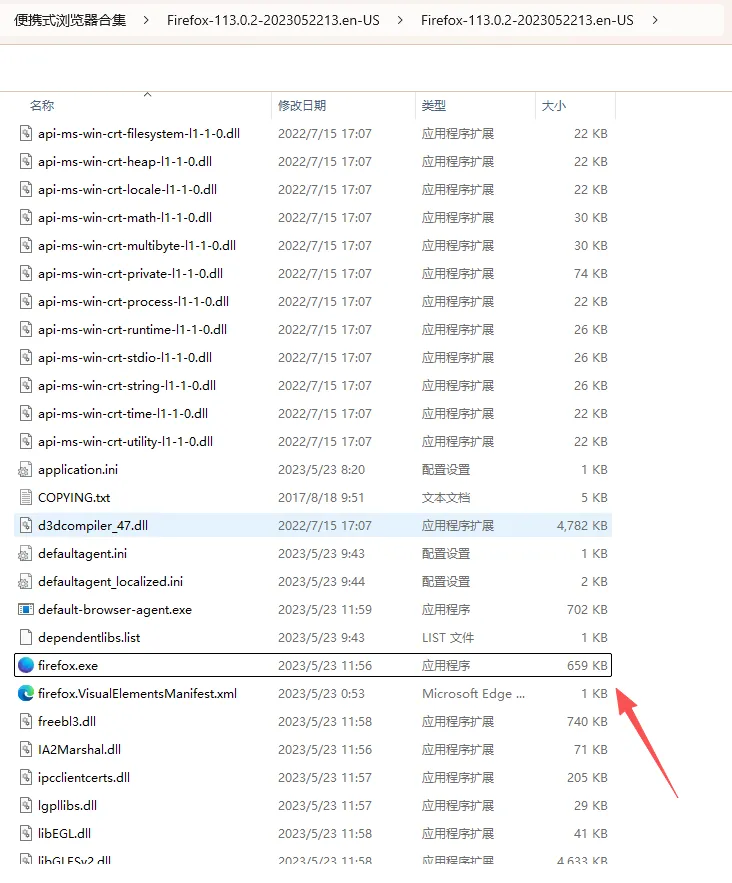Select file name lgpllibs.dll
Viewport: 732px width, 883px height.
coord(67,806)
